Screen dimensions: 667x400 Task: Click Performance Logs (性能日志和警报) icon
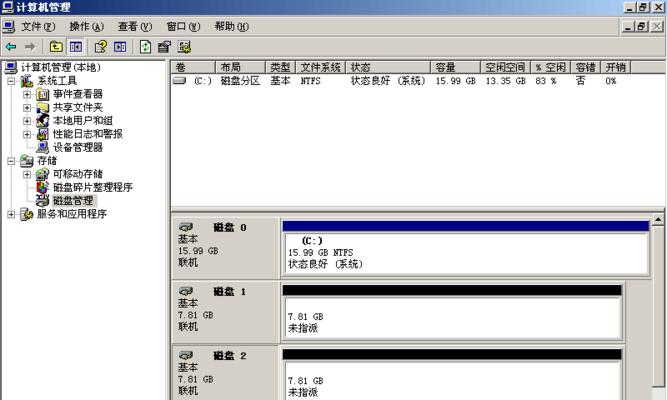pos(43,134)
